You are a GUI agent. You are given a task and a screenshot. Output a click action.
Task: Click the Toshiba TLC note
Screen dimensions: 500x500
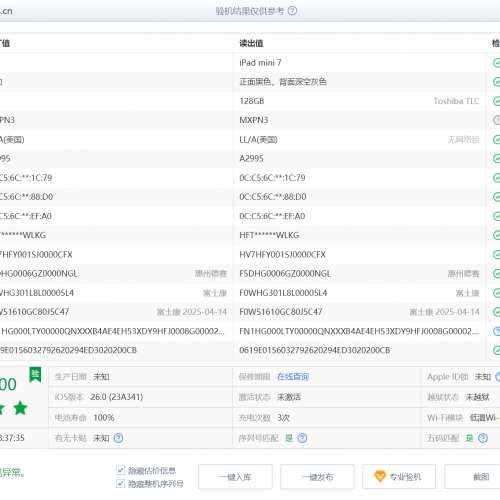[x=456, y=101]
